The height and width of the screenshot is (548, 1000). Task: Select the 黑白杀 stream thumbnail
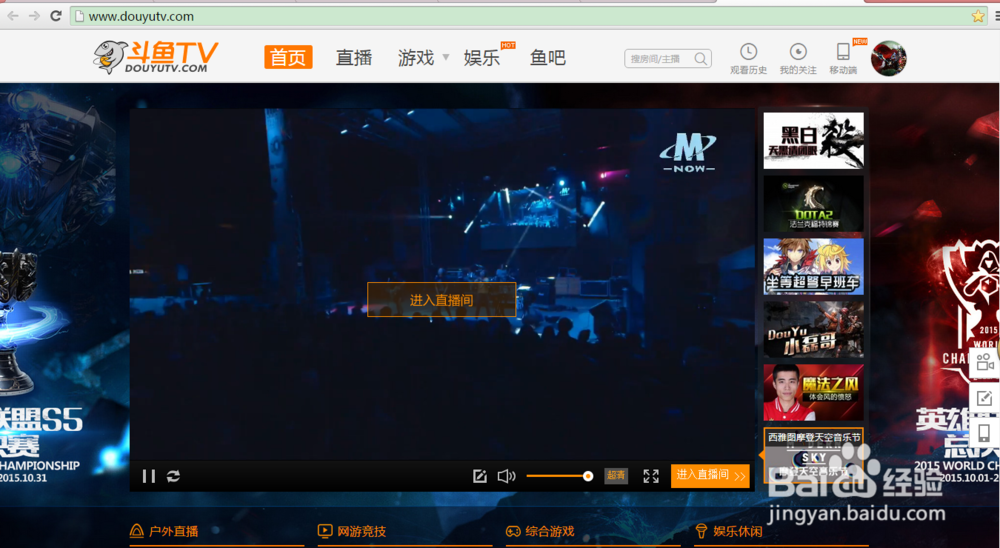[813, 140]
